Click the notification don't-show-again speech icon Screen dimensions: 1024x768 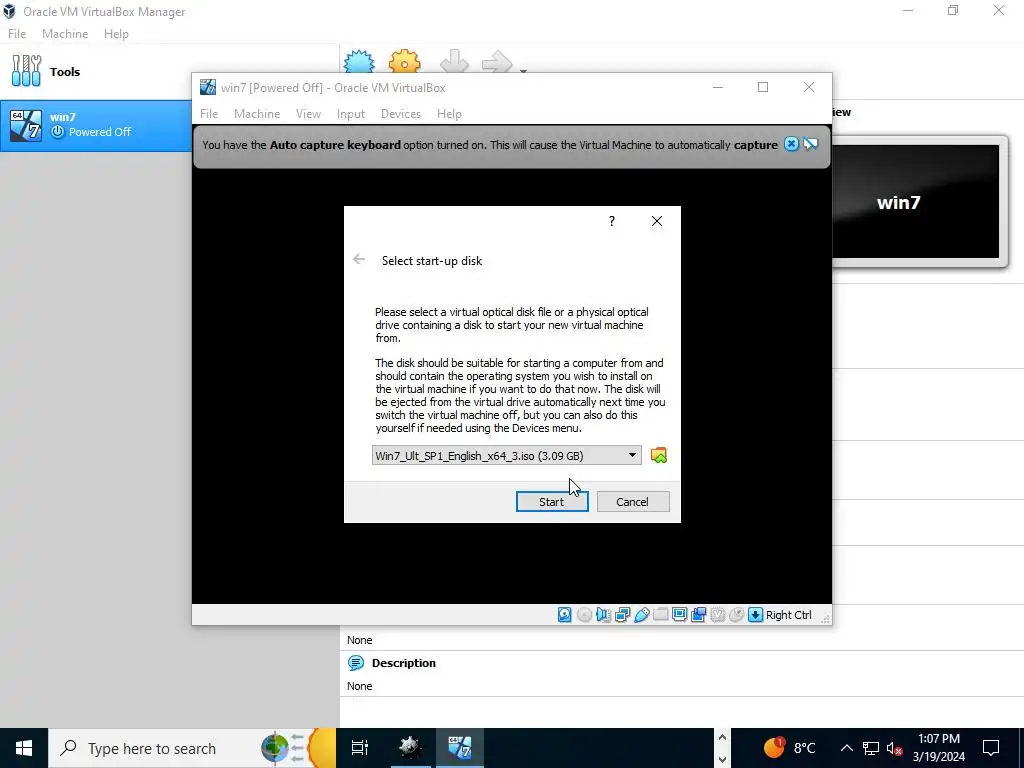click(811, 144)
